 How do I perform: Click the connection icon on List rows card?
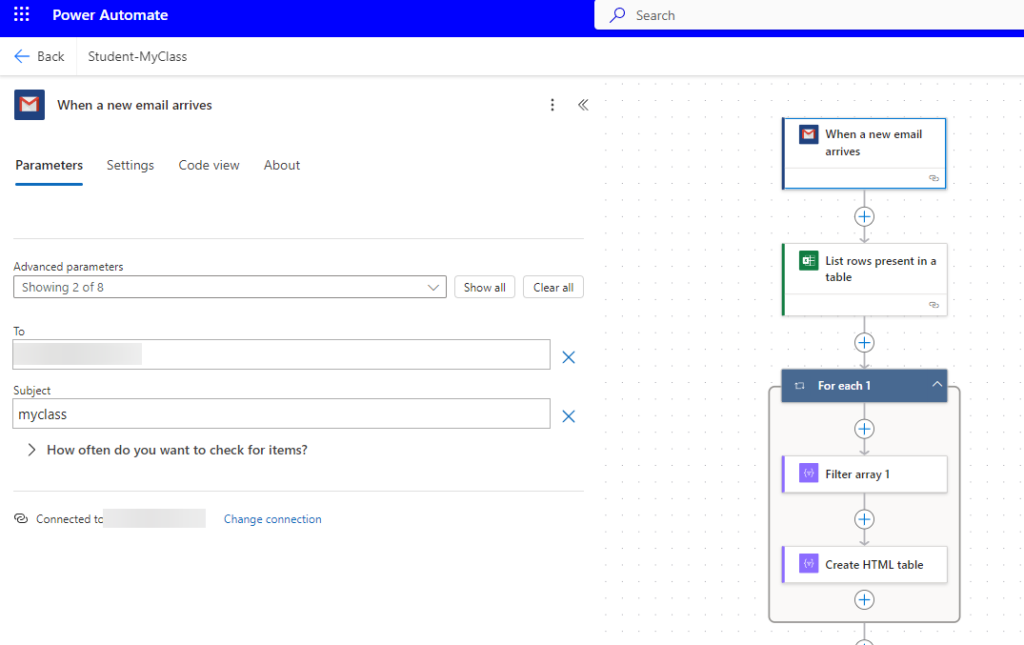[934, 305]
